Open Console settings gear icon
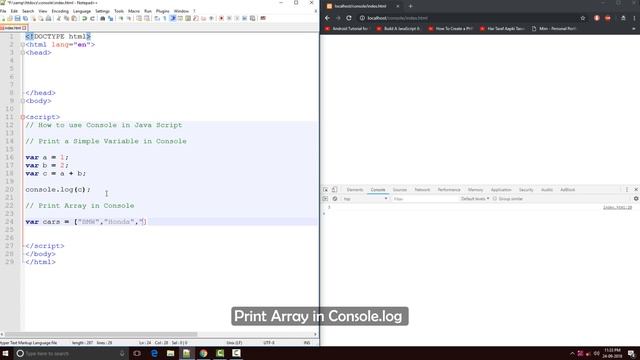 (636, 199)
